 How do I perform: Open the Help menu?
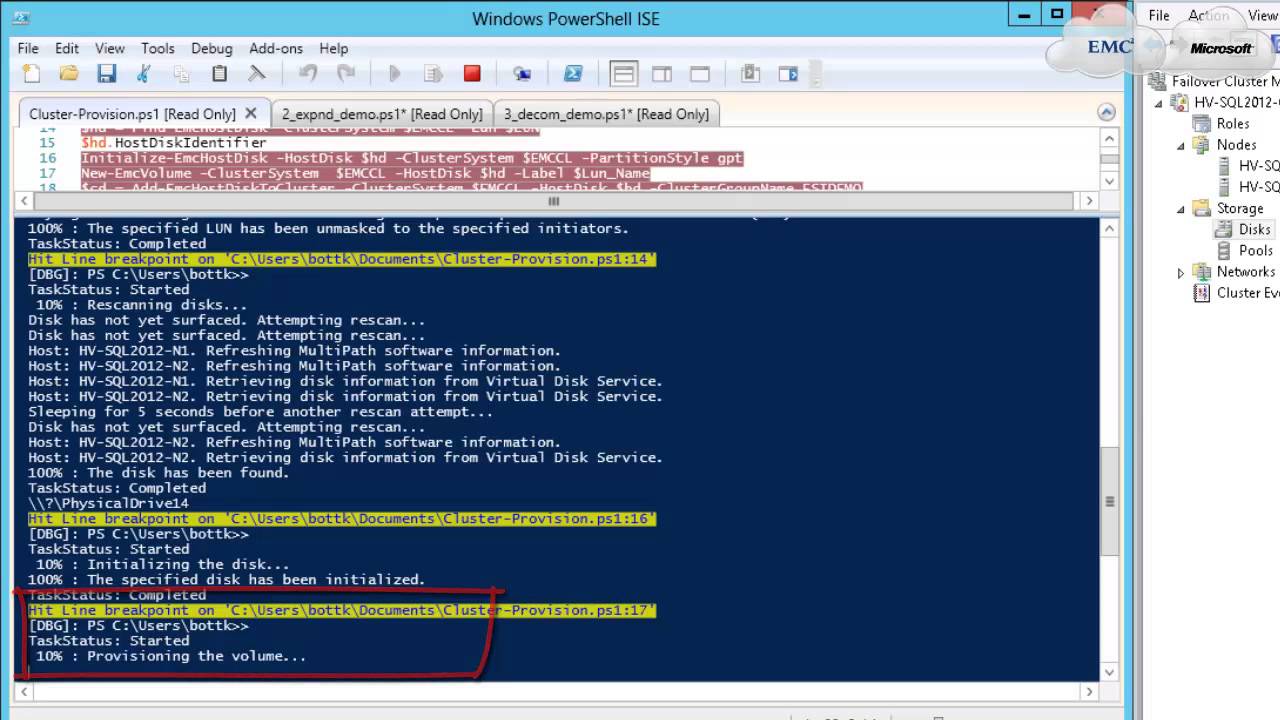coord(334,48)
